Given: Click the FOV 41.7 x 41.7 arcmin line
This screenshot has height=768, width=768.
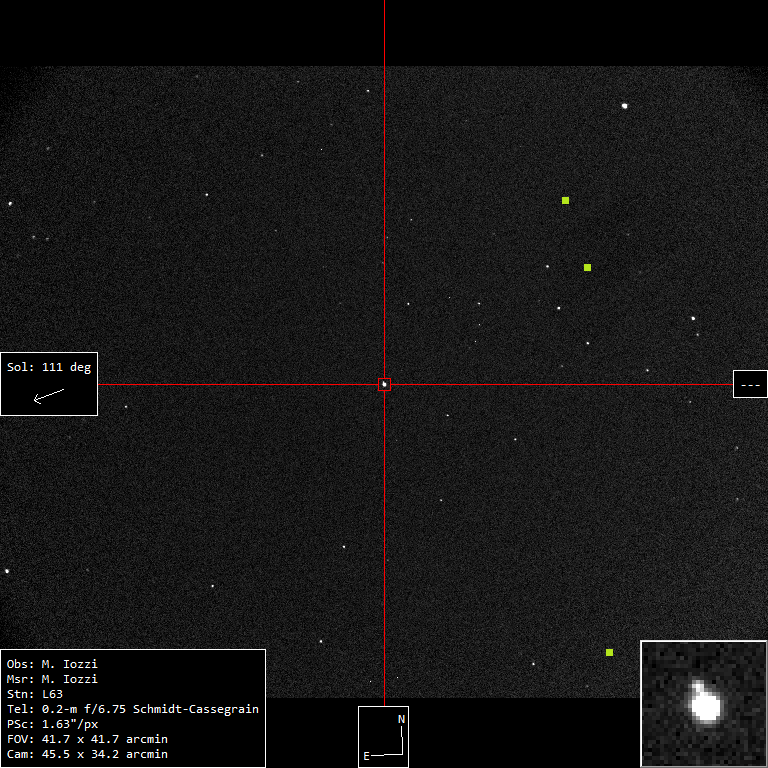Looking at the screenshot, I should click(87, 739).
